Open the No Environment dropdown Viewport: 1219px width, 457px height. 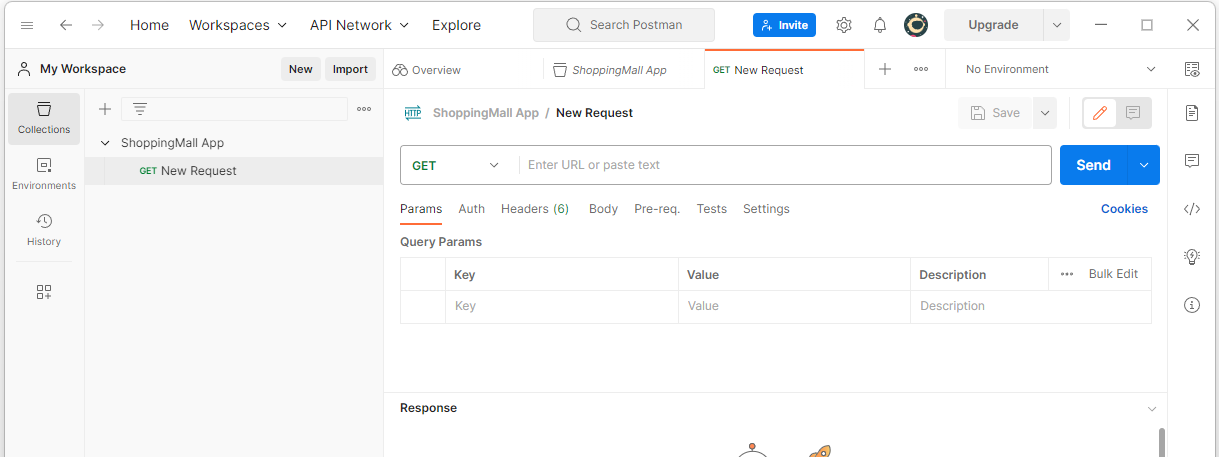1059,69
